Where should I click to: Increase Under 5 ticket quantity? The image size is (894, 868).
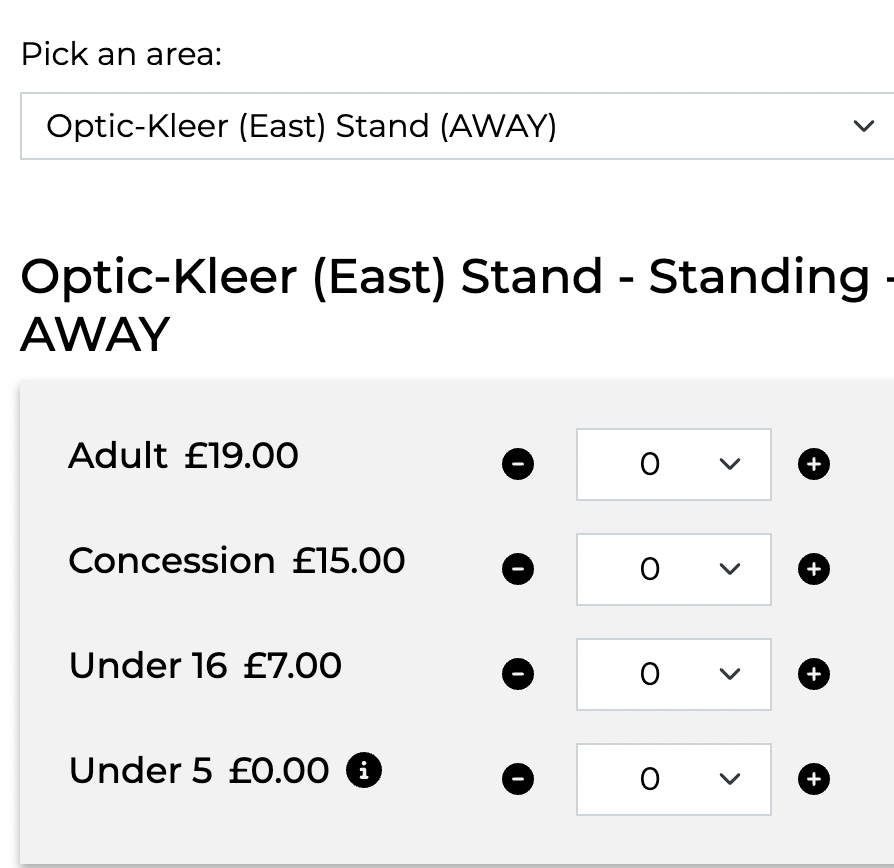(x=814, y=779)
